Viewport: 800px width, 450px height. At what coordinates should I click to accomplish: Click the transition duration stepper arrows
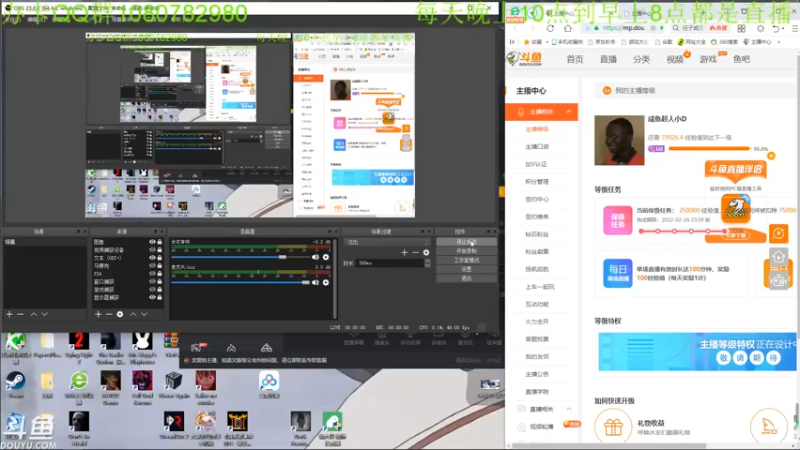pyautogui.click(x=428, y=263)
